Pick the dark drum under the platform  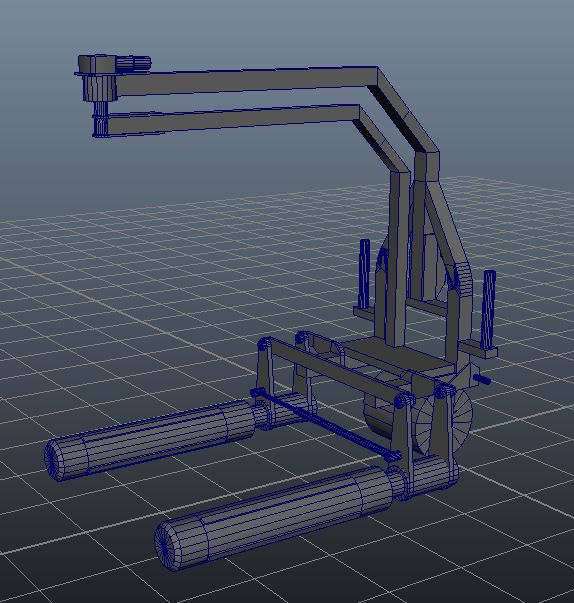click(x=379, y=417)
